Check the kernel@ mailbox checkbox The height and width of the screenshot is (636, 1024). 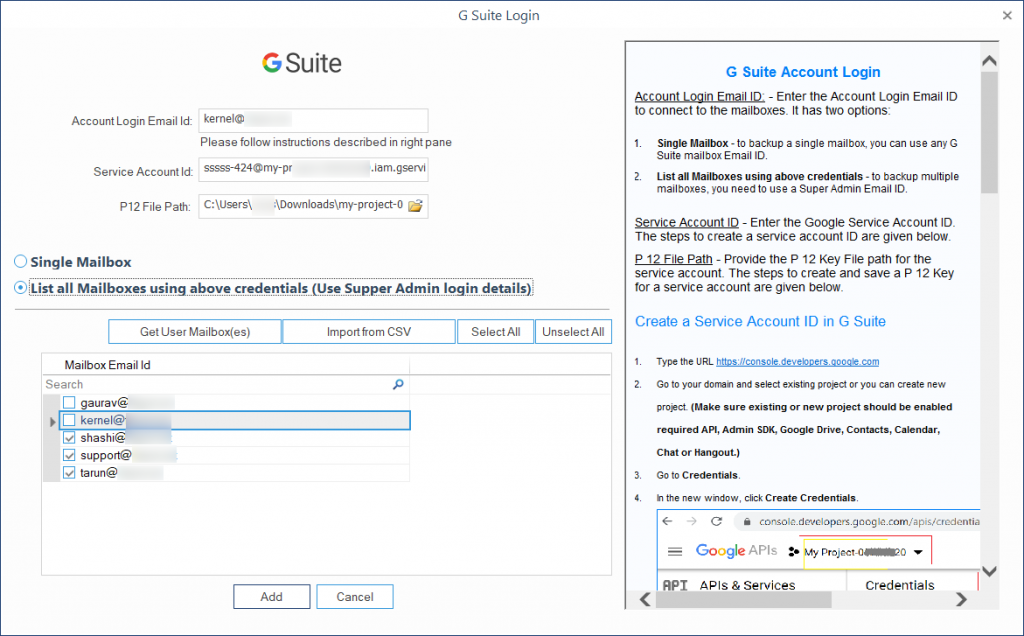(69, 421)
